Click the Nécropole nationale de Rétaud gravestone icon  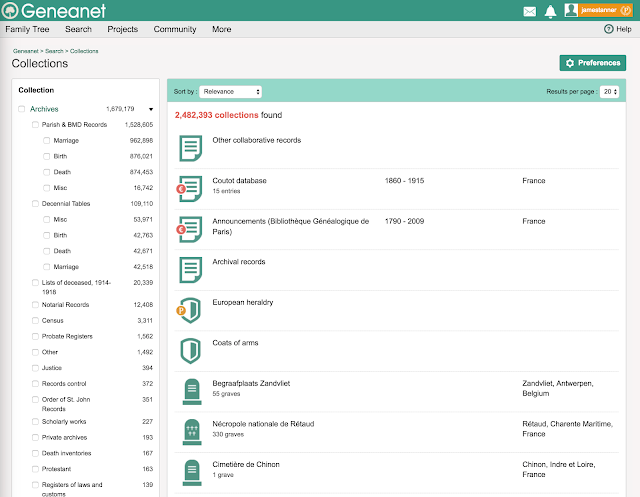[x=192, y=432]
